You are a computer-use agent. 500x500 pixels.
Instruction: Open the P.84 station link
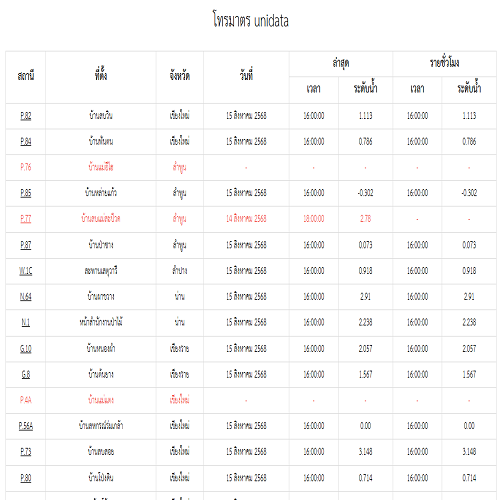click(x=26, y=142)
